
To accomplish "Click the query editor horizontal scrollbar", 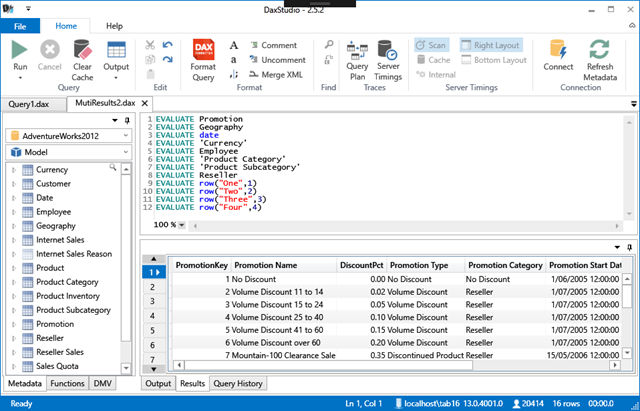I will [x=406, y=226].
